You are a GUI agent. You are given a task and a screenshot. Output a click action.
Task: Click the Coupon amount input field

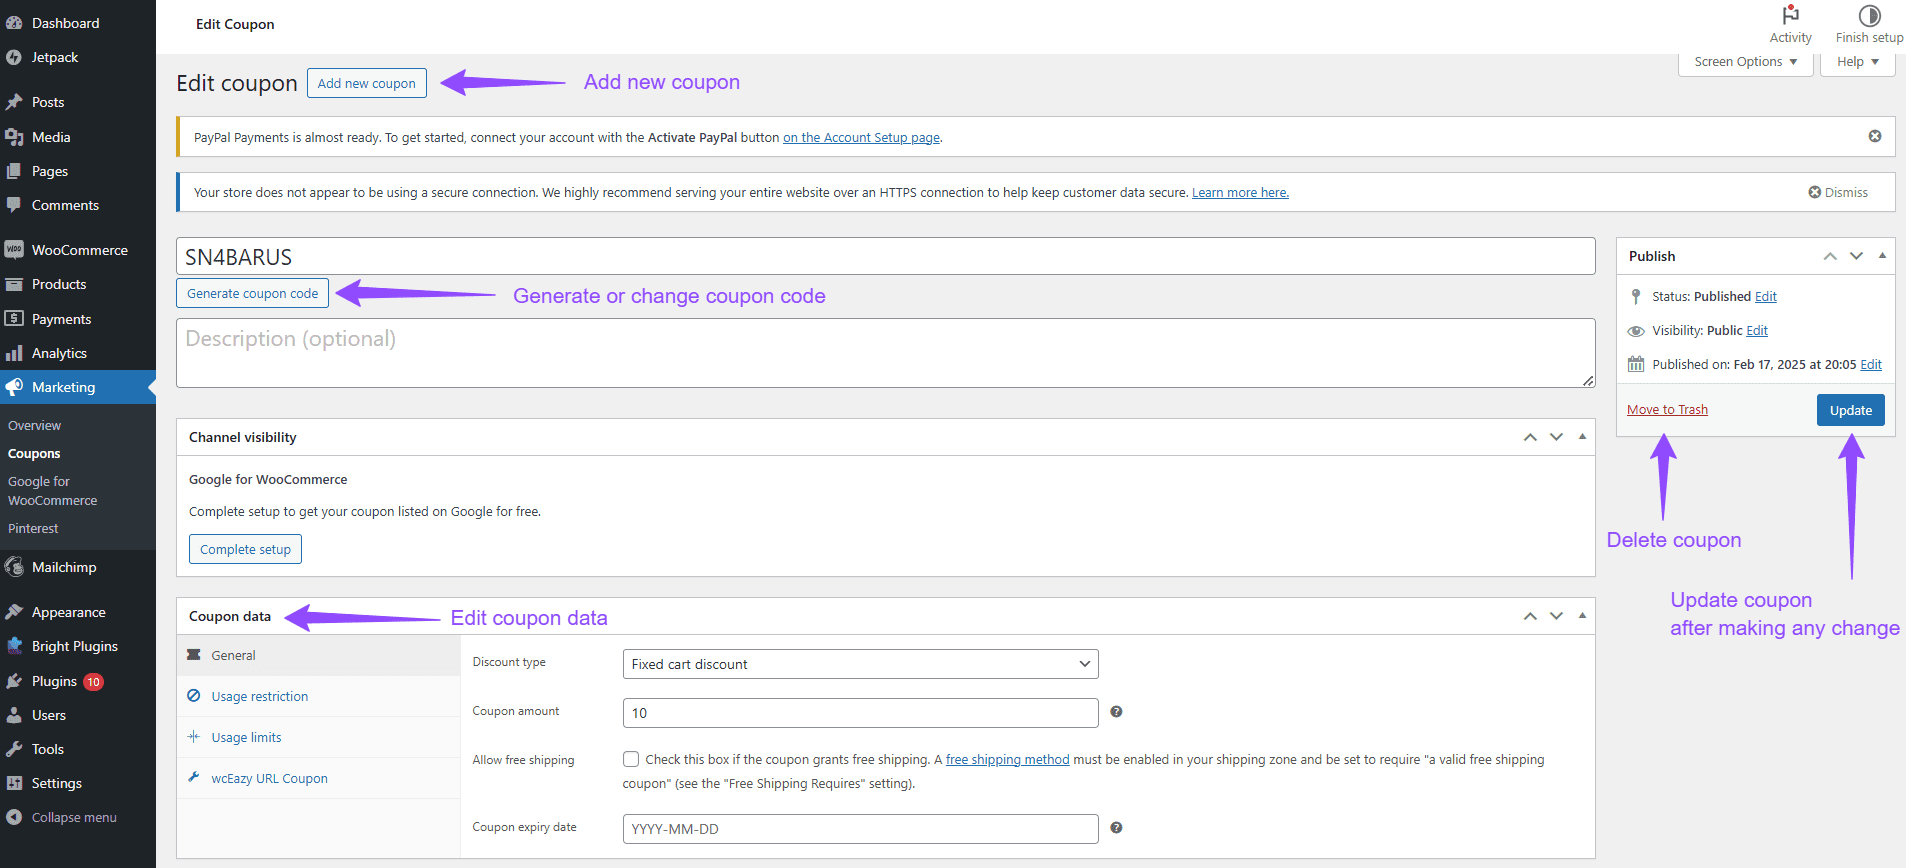point(860,713)
